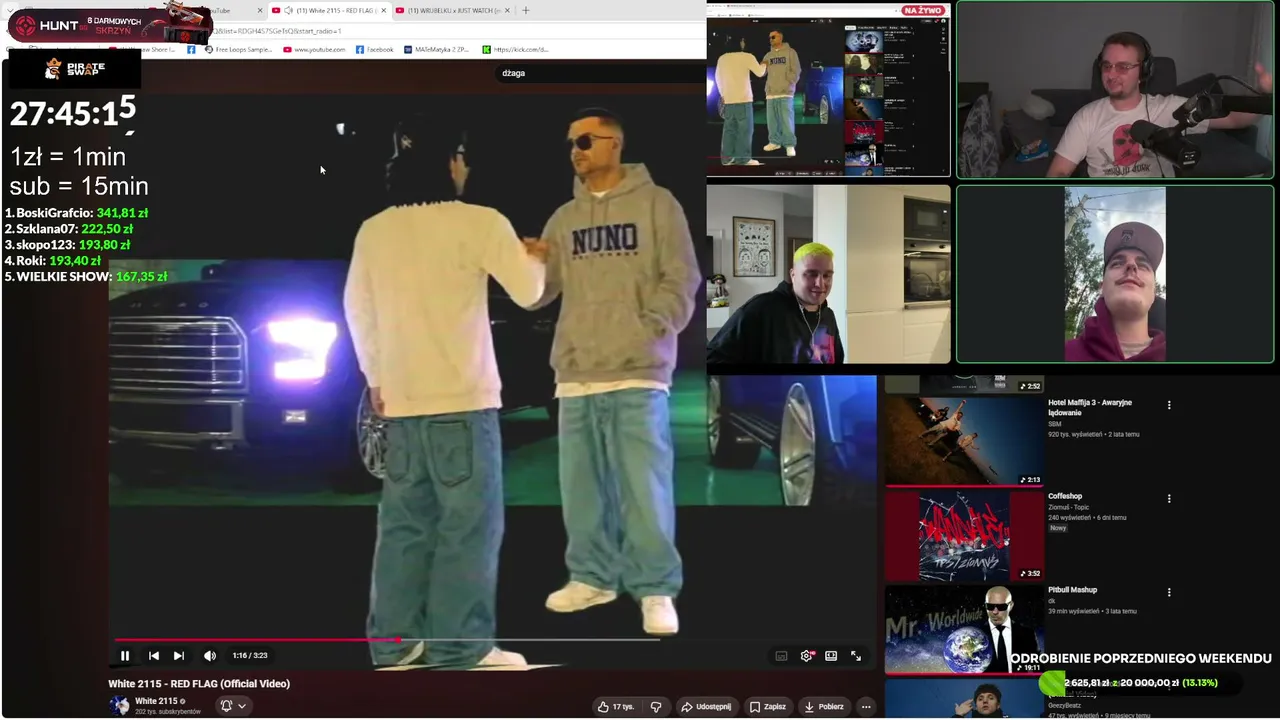
Task: Click the Hotel Maffija 3 - Awaryjne lądowanie title
Action: click(1090, 407)
